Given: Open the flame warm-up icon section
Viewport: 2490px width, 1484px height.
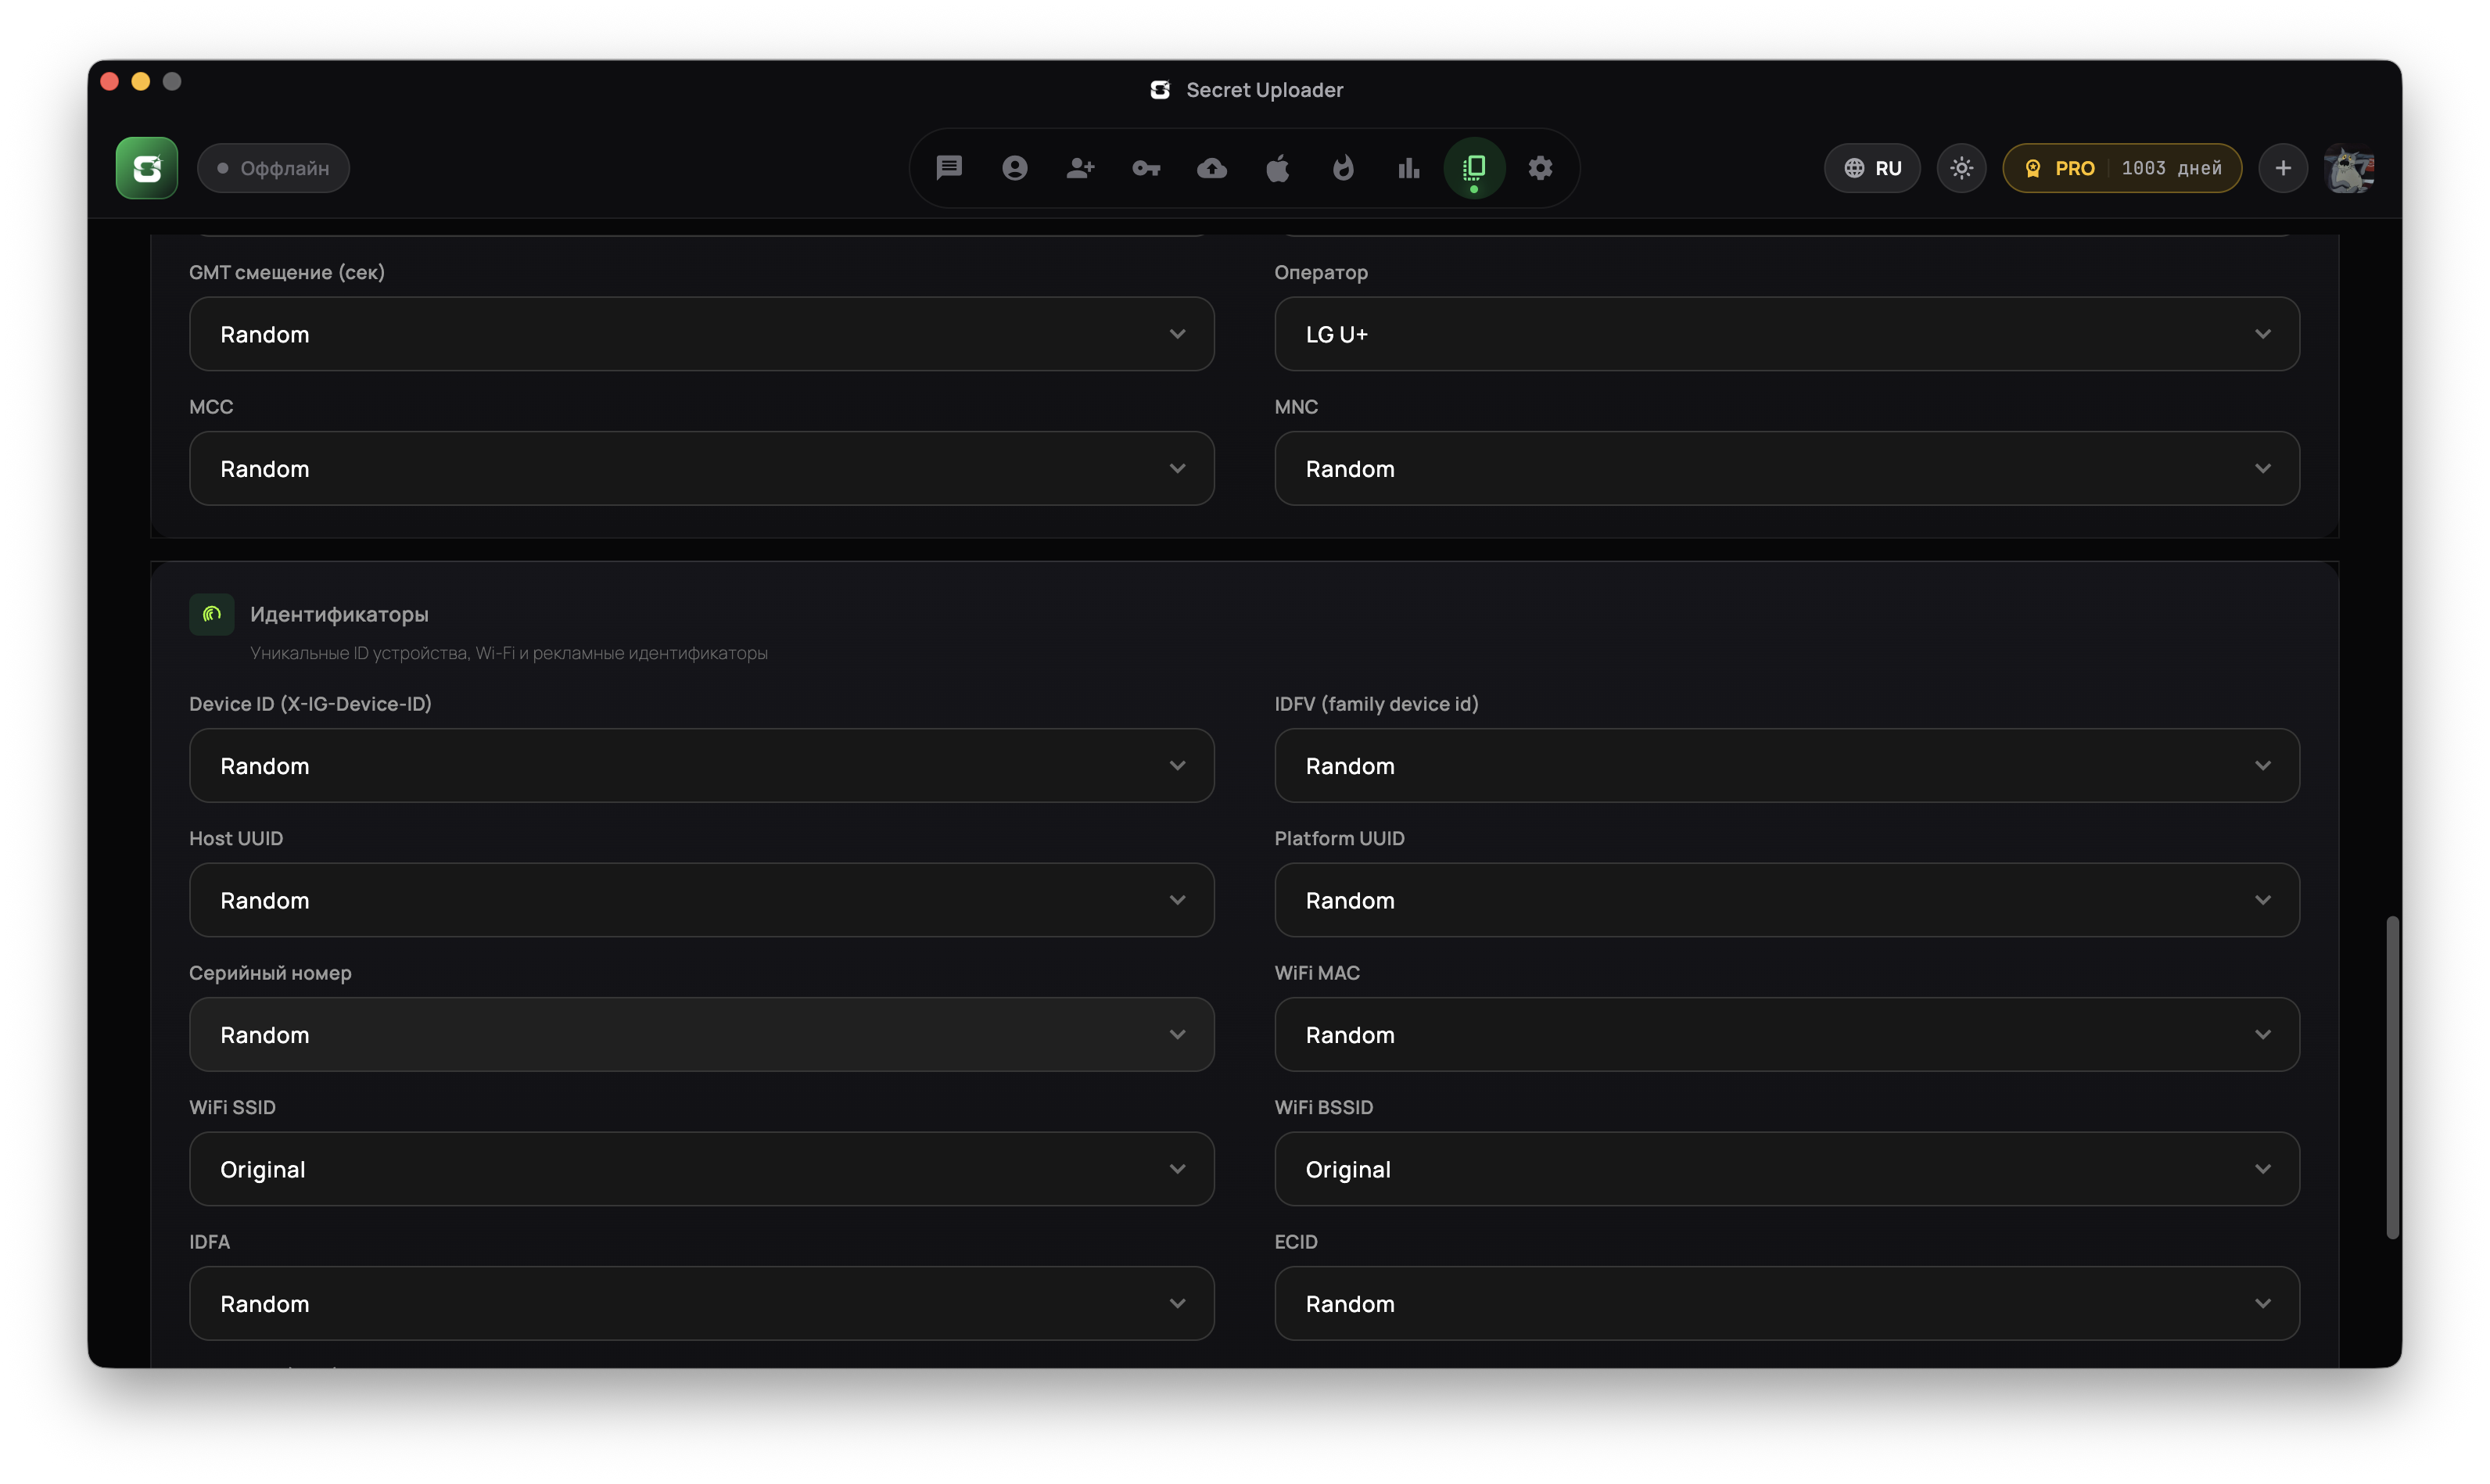Looking at the screenshot, I should coord(1343,168).
